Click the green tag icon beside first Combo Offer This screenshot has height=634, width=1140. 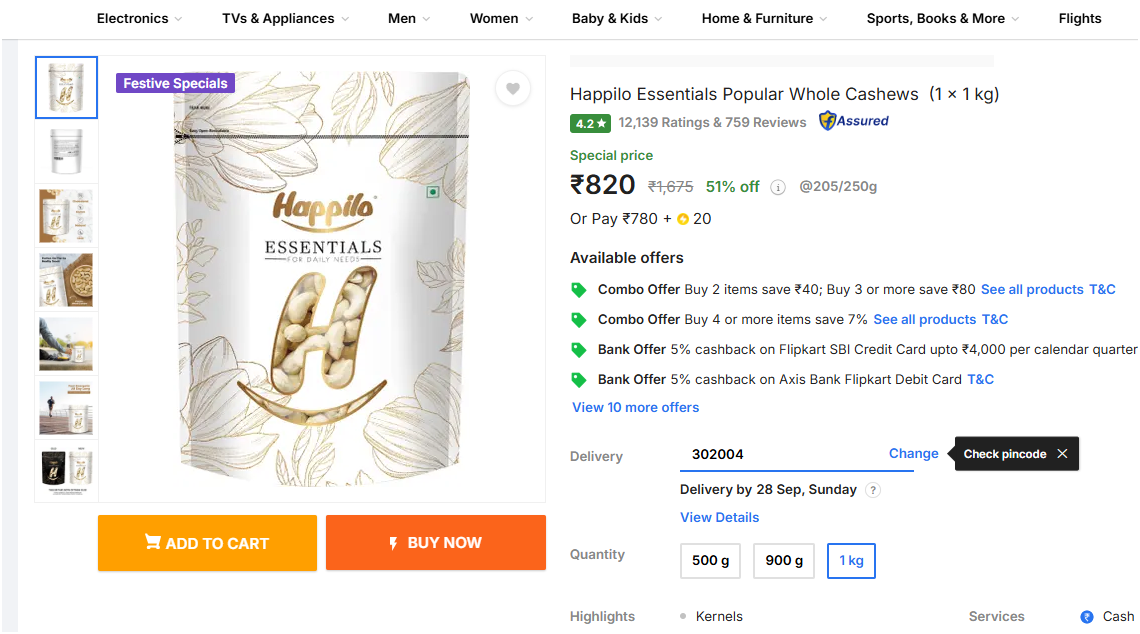(578, 290)
